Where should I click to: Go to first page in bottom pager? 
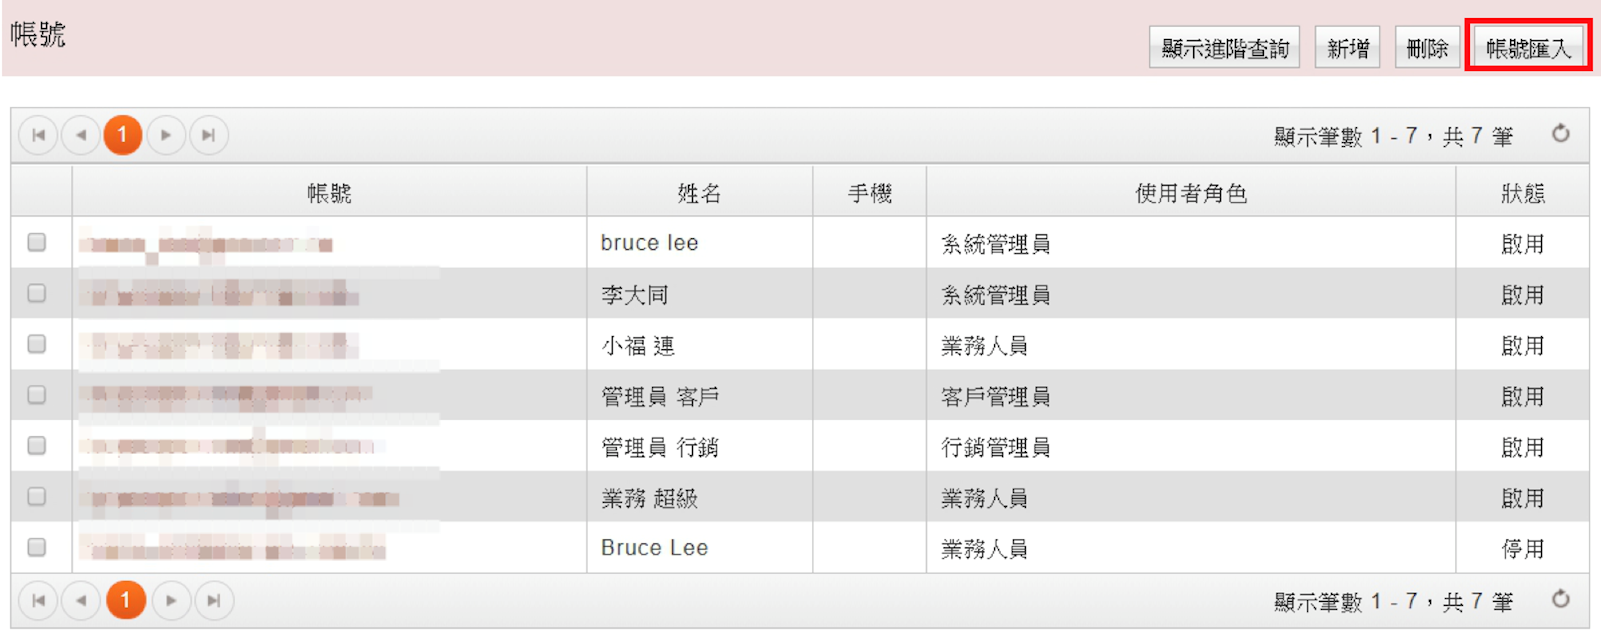tap(39, 601)
